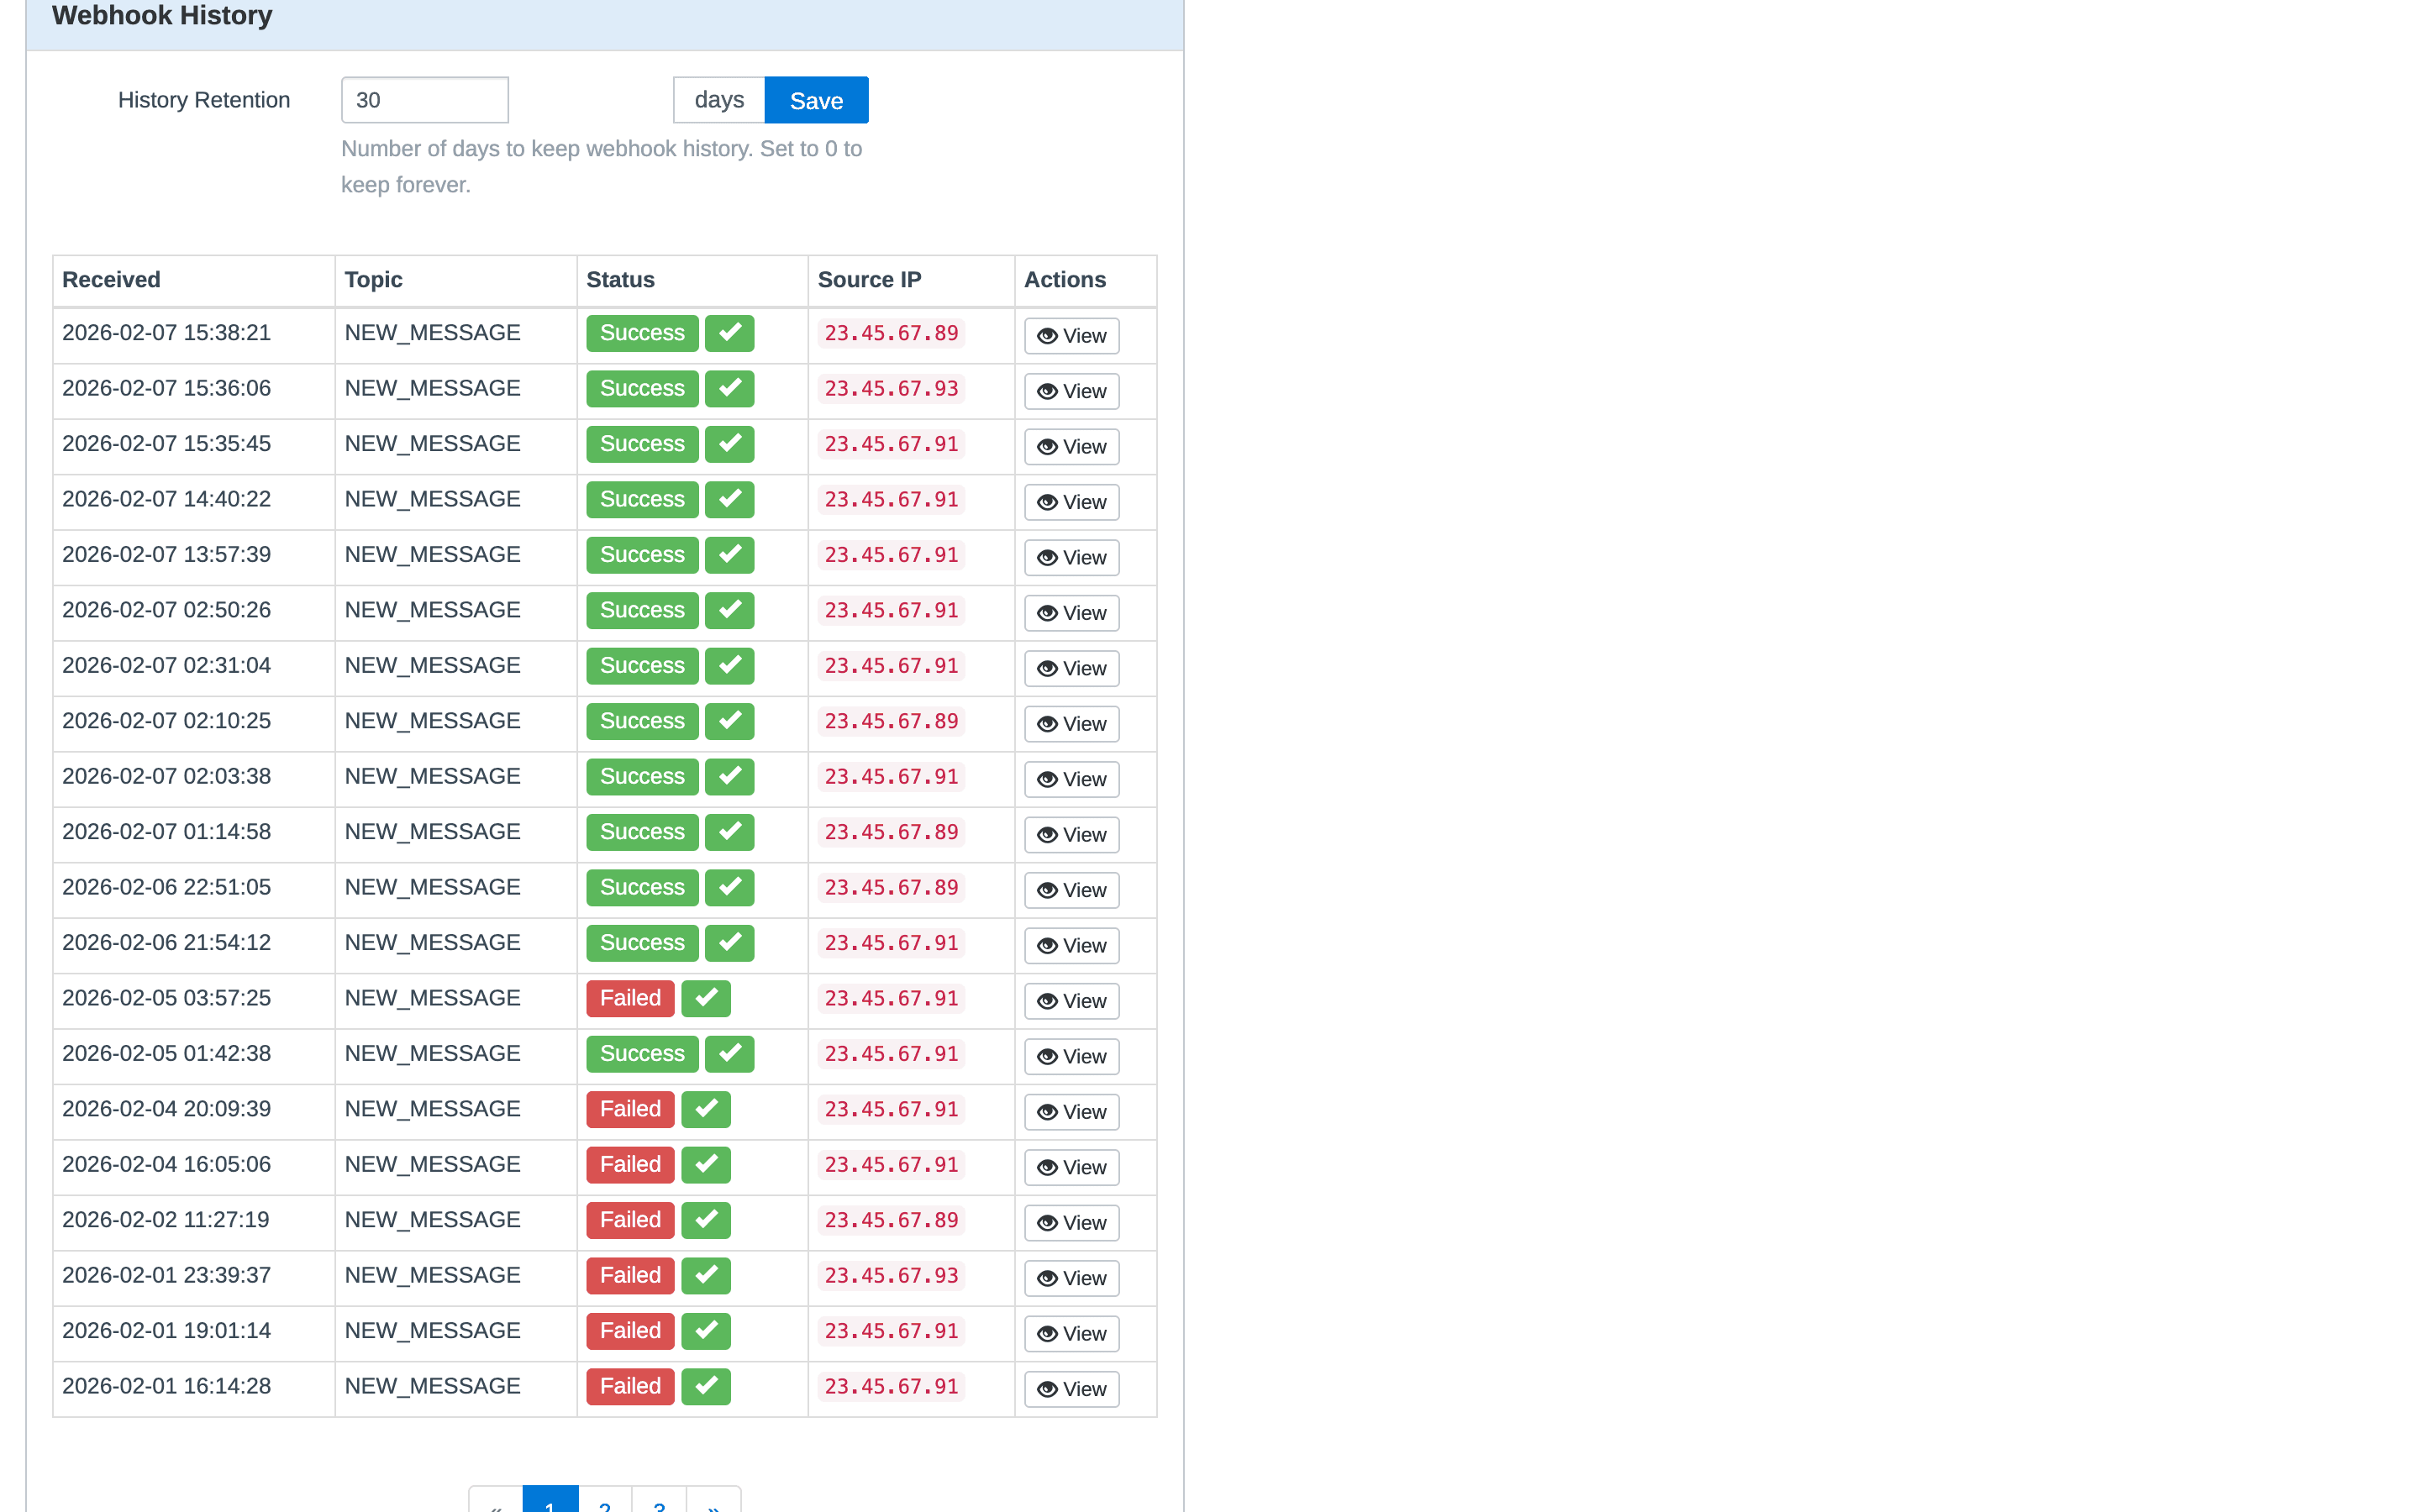Viewport: 2420px width, 1512px height.
Task: Click the Failed badge on the 2026-02-05 row
Action: coord(629,997)
